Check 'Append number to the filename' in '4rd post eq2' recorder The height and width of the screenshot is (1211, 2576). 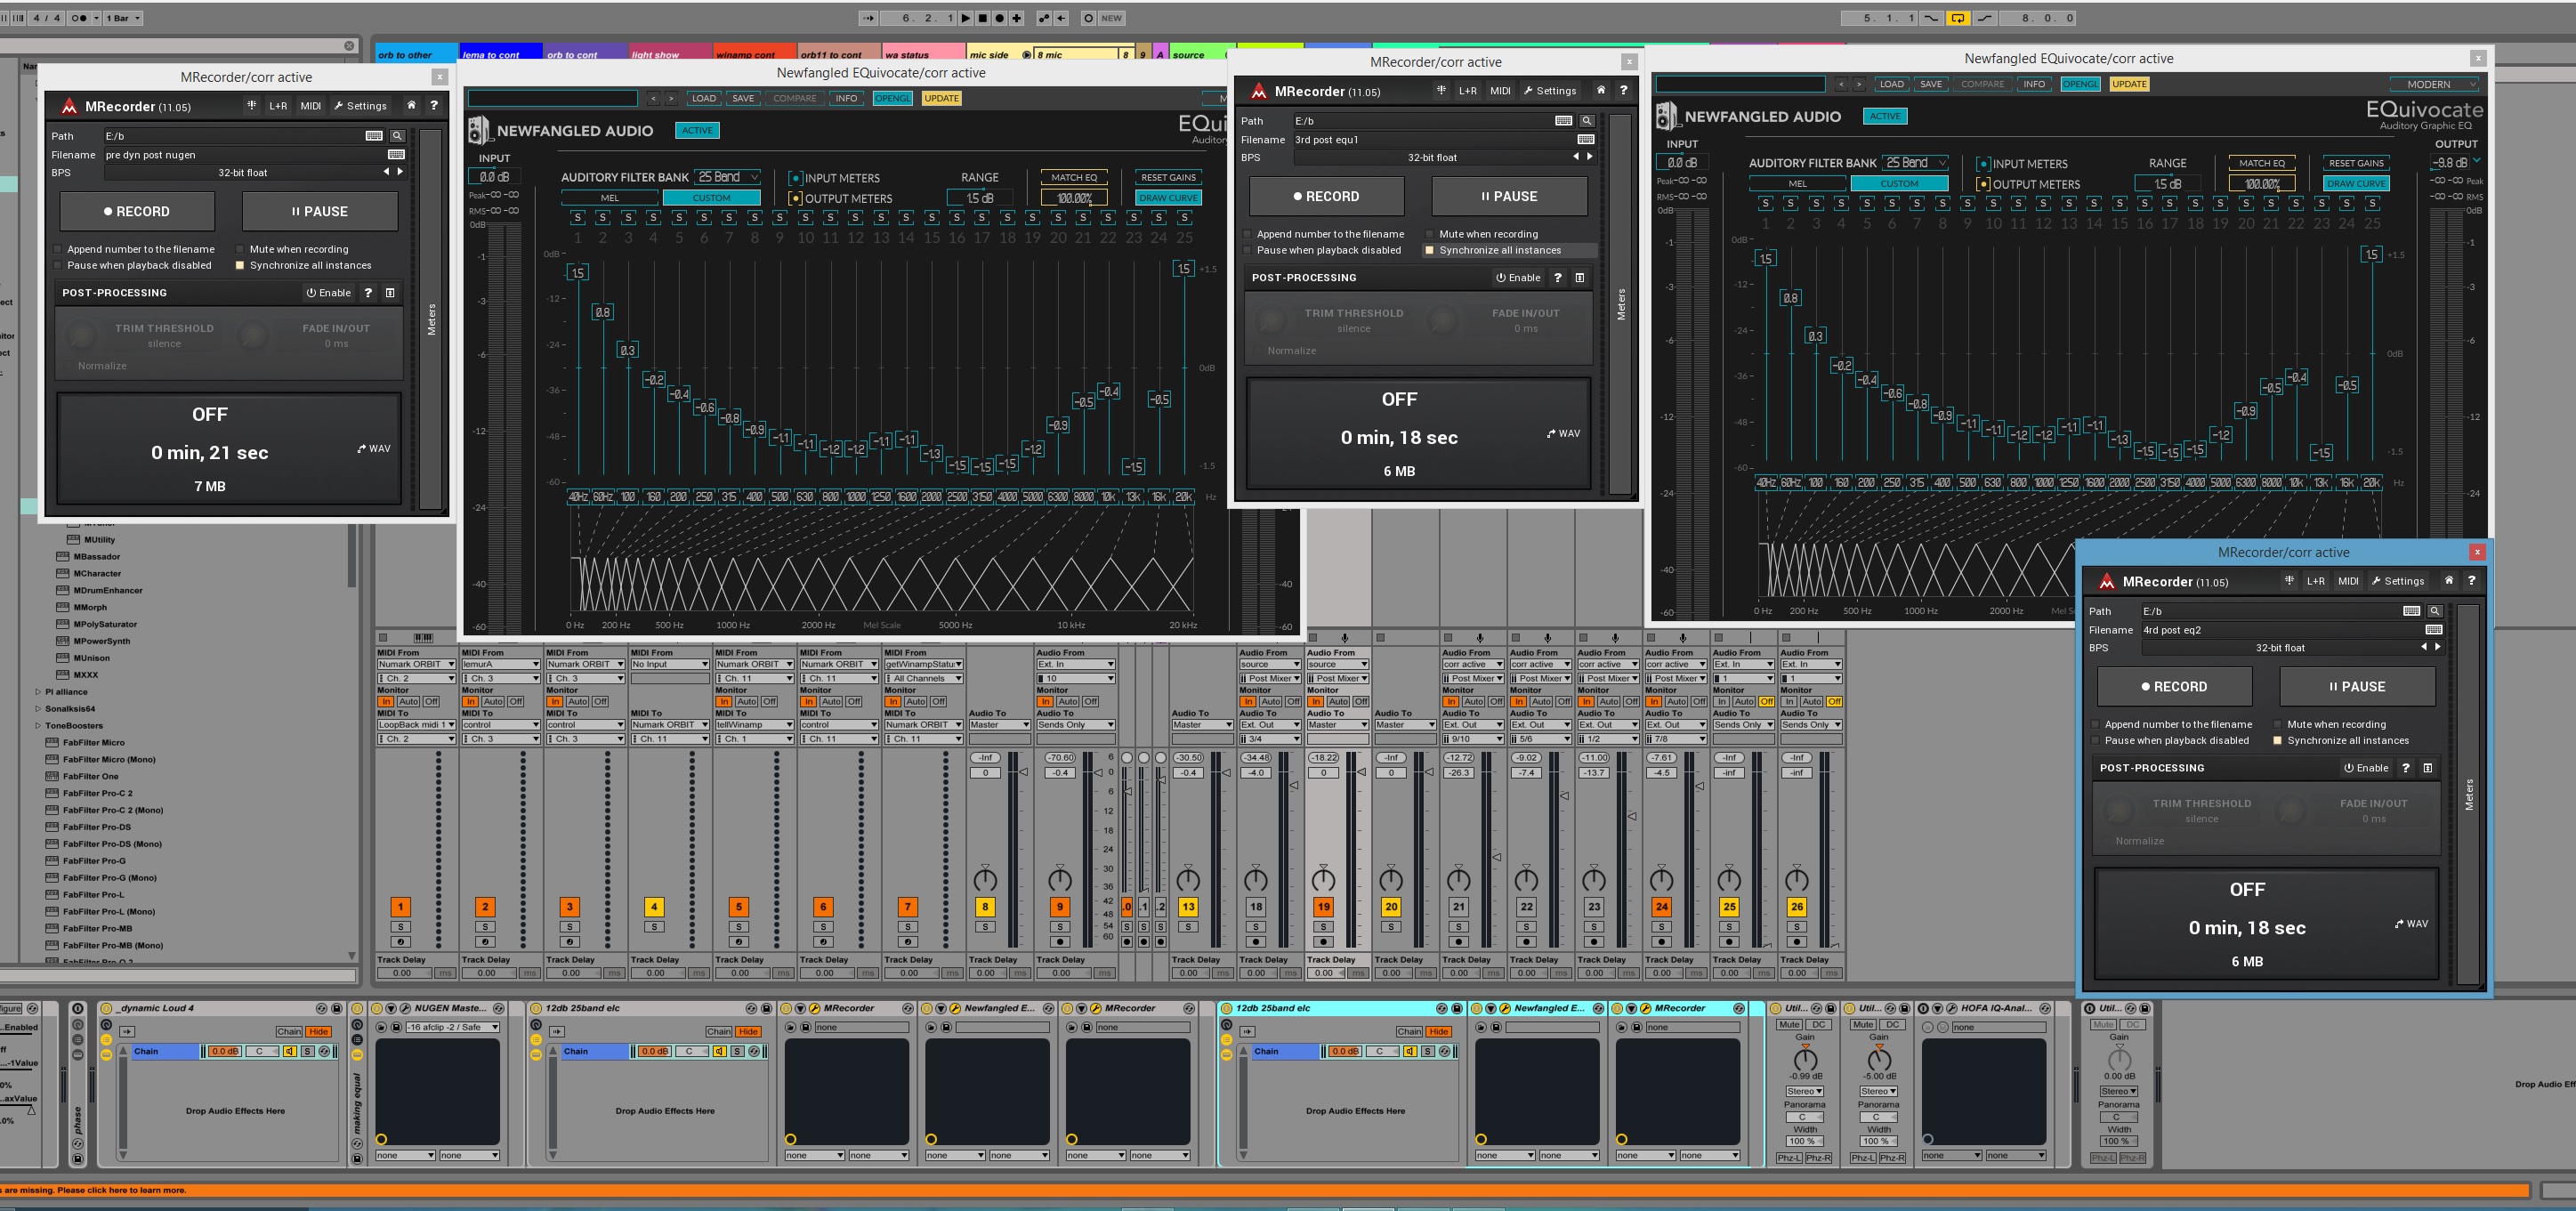(2095, 725)
